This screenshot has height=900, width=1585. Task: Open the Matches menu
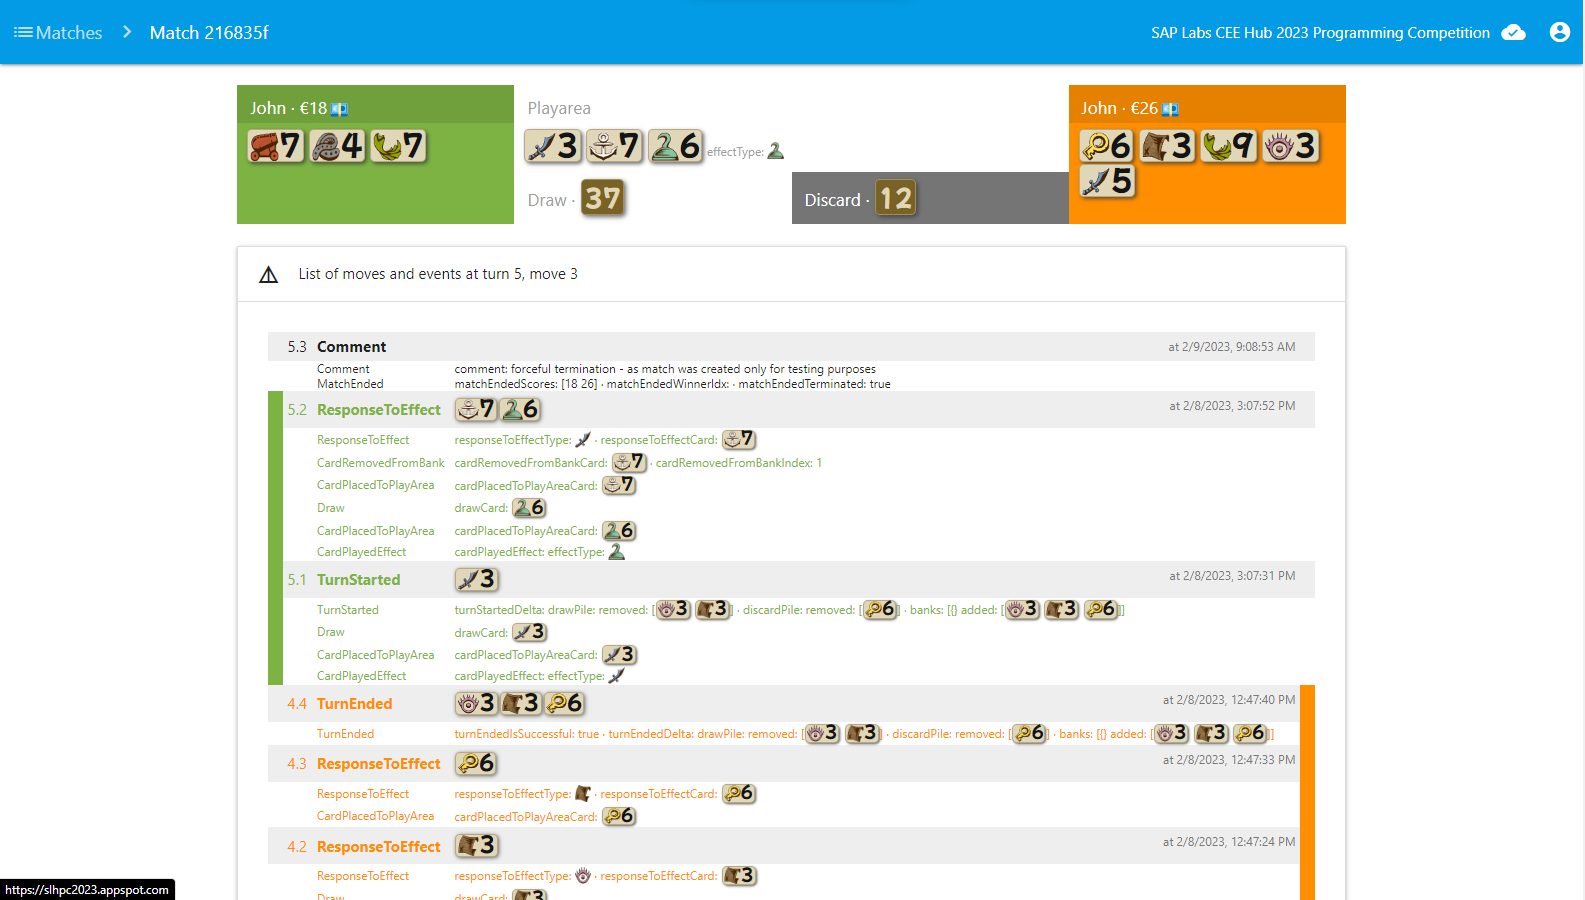click(58, 32)
